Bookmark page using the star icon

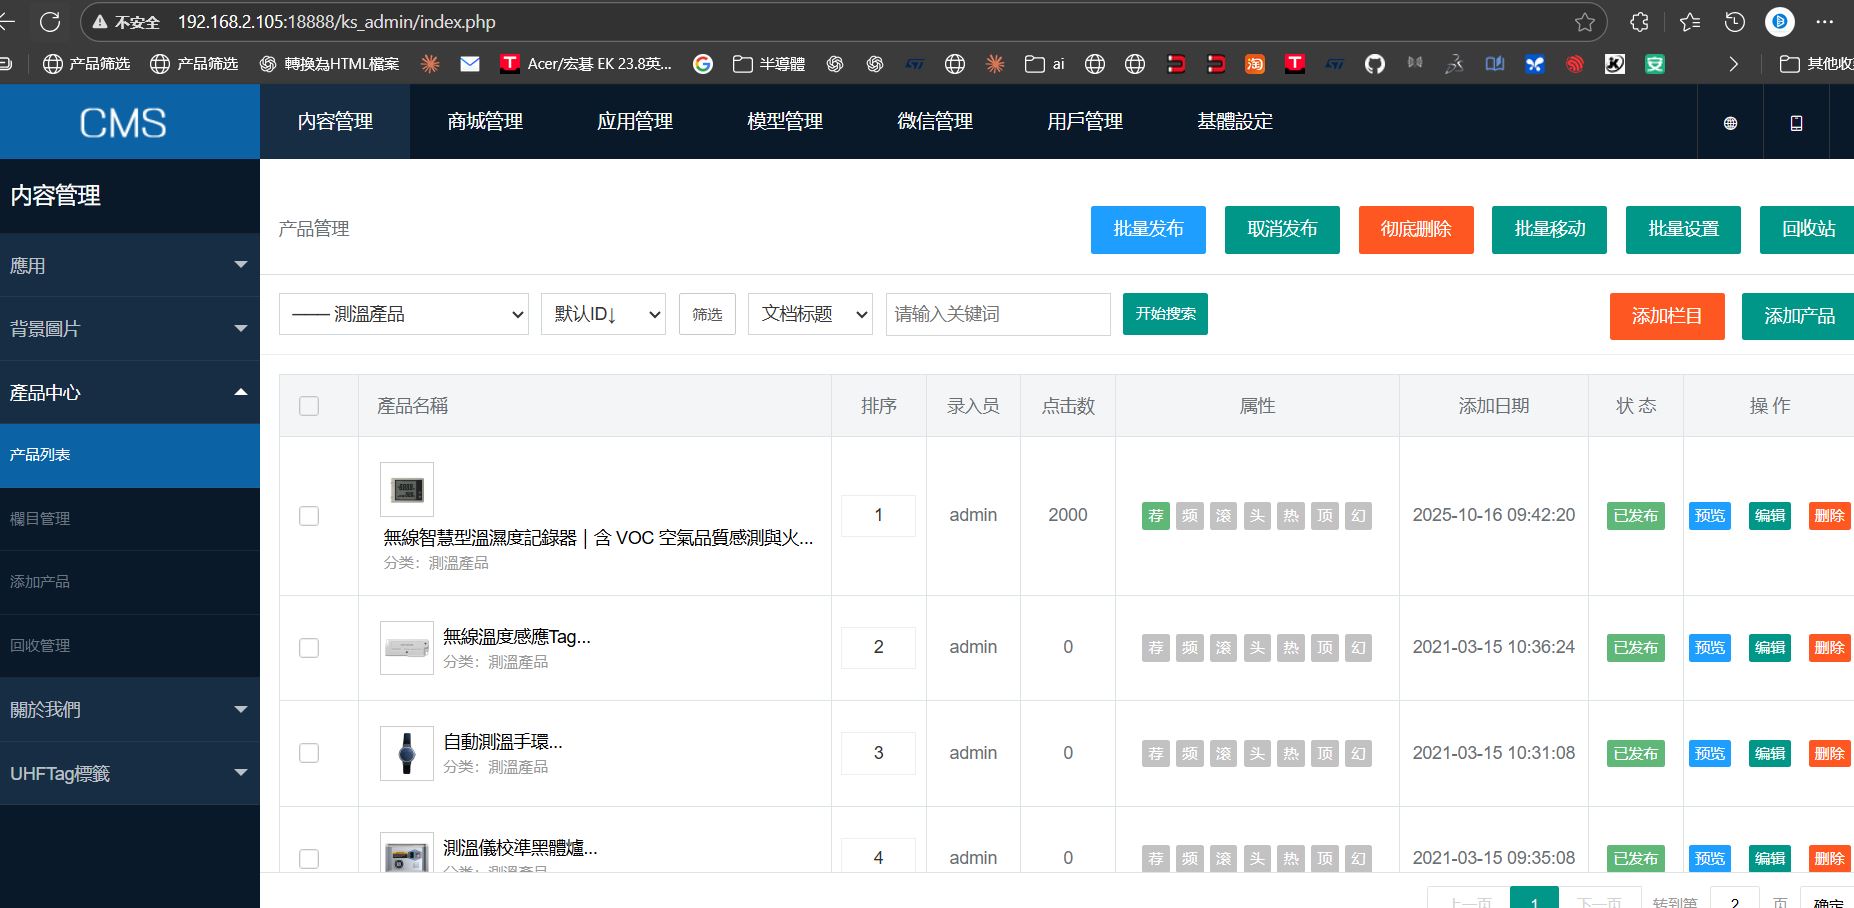pyautogui.click(x=1585, y=22)
